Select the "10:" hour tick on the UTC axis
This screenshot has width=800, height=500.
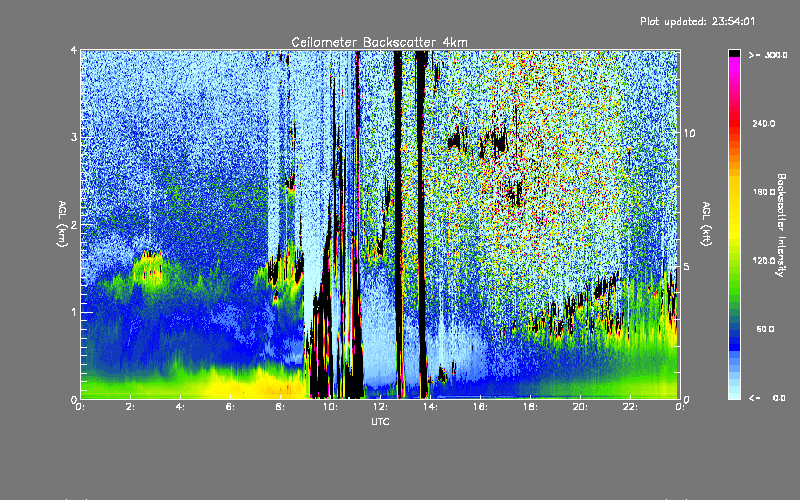[x=330, y=407]
